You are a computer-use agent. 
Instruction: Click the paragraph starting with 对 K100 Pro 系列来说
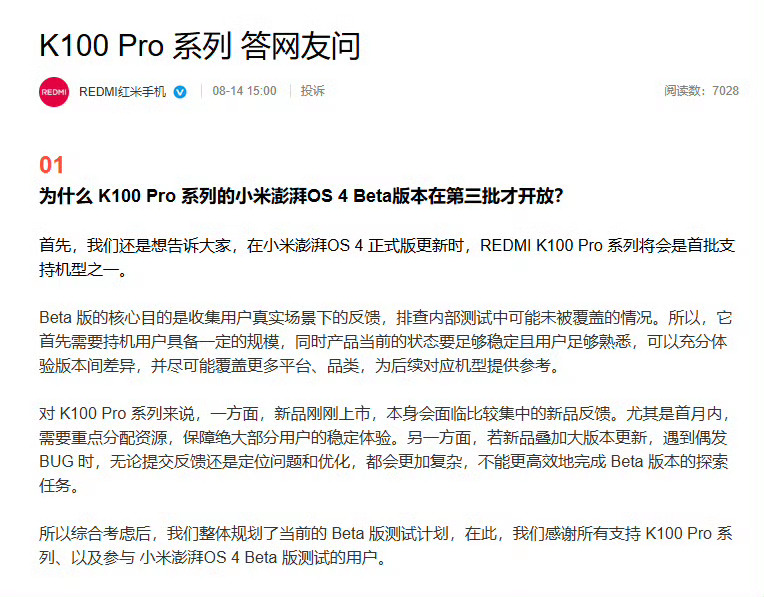(385, 449)
